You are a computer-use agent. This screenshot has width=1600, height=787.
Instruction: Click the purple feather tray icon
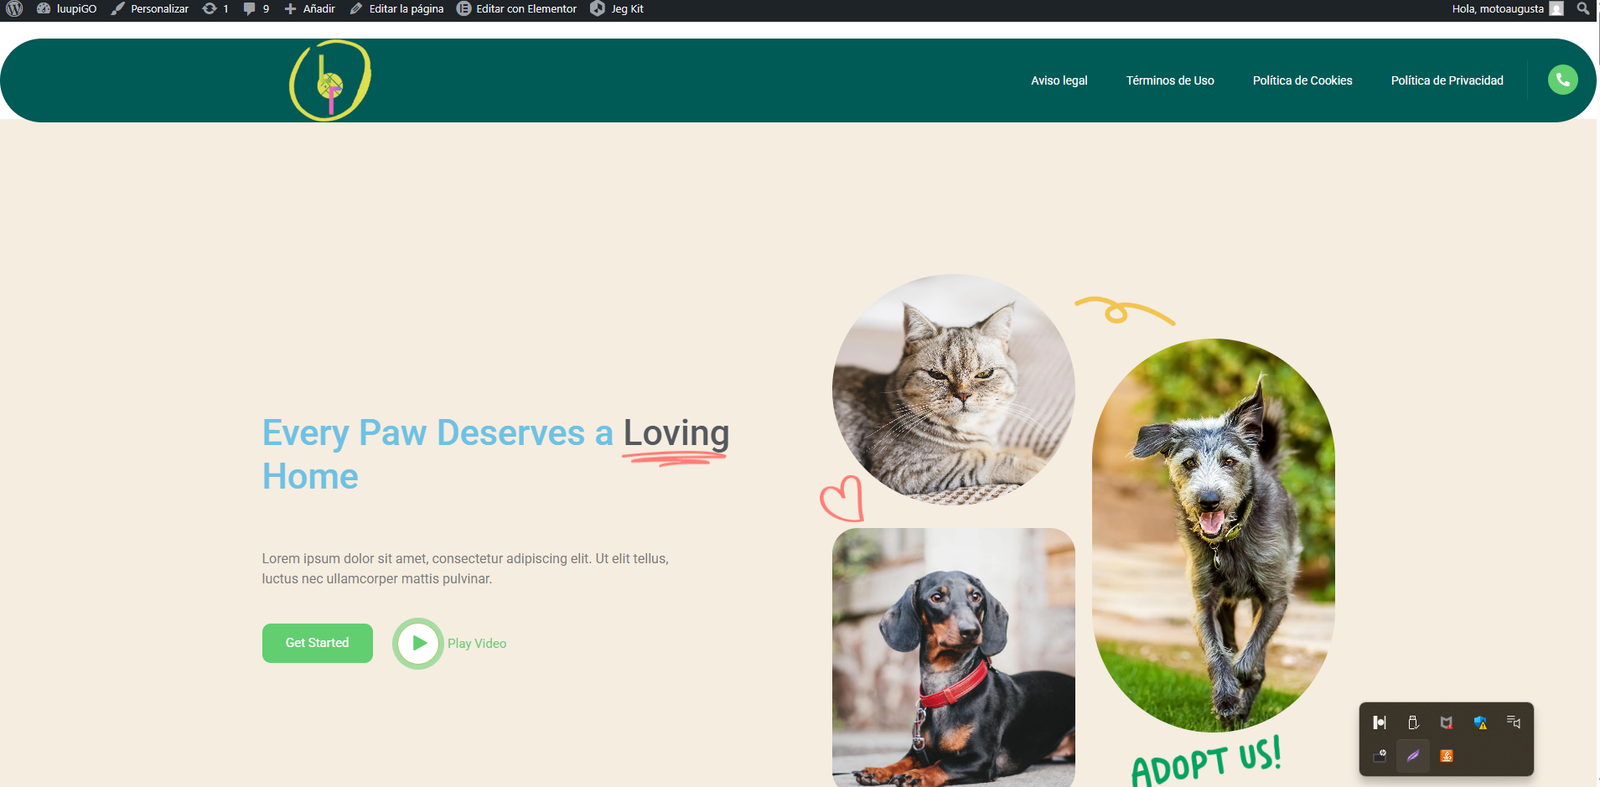pos(1413,756)
